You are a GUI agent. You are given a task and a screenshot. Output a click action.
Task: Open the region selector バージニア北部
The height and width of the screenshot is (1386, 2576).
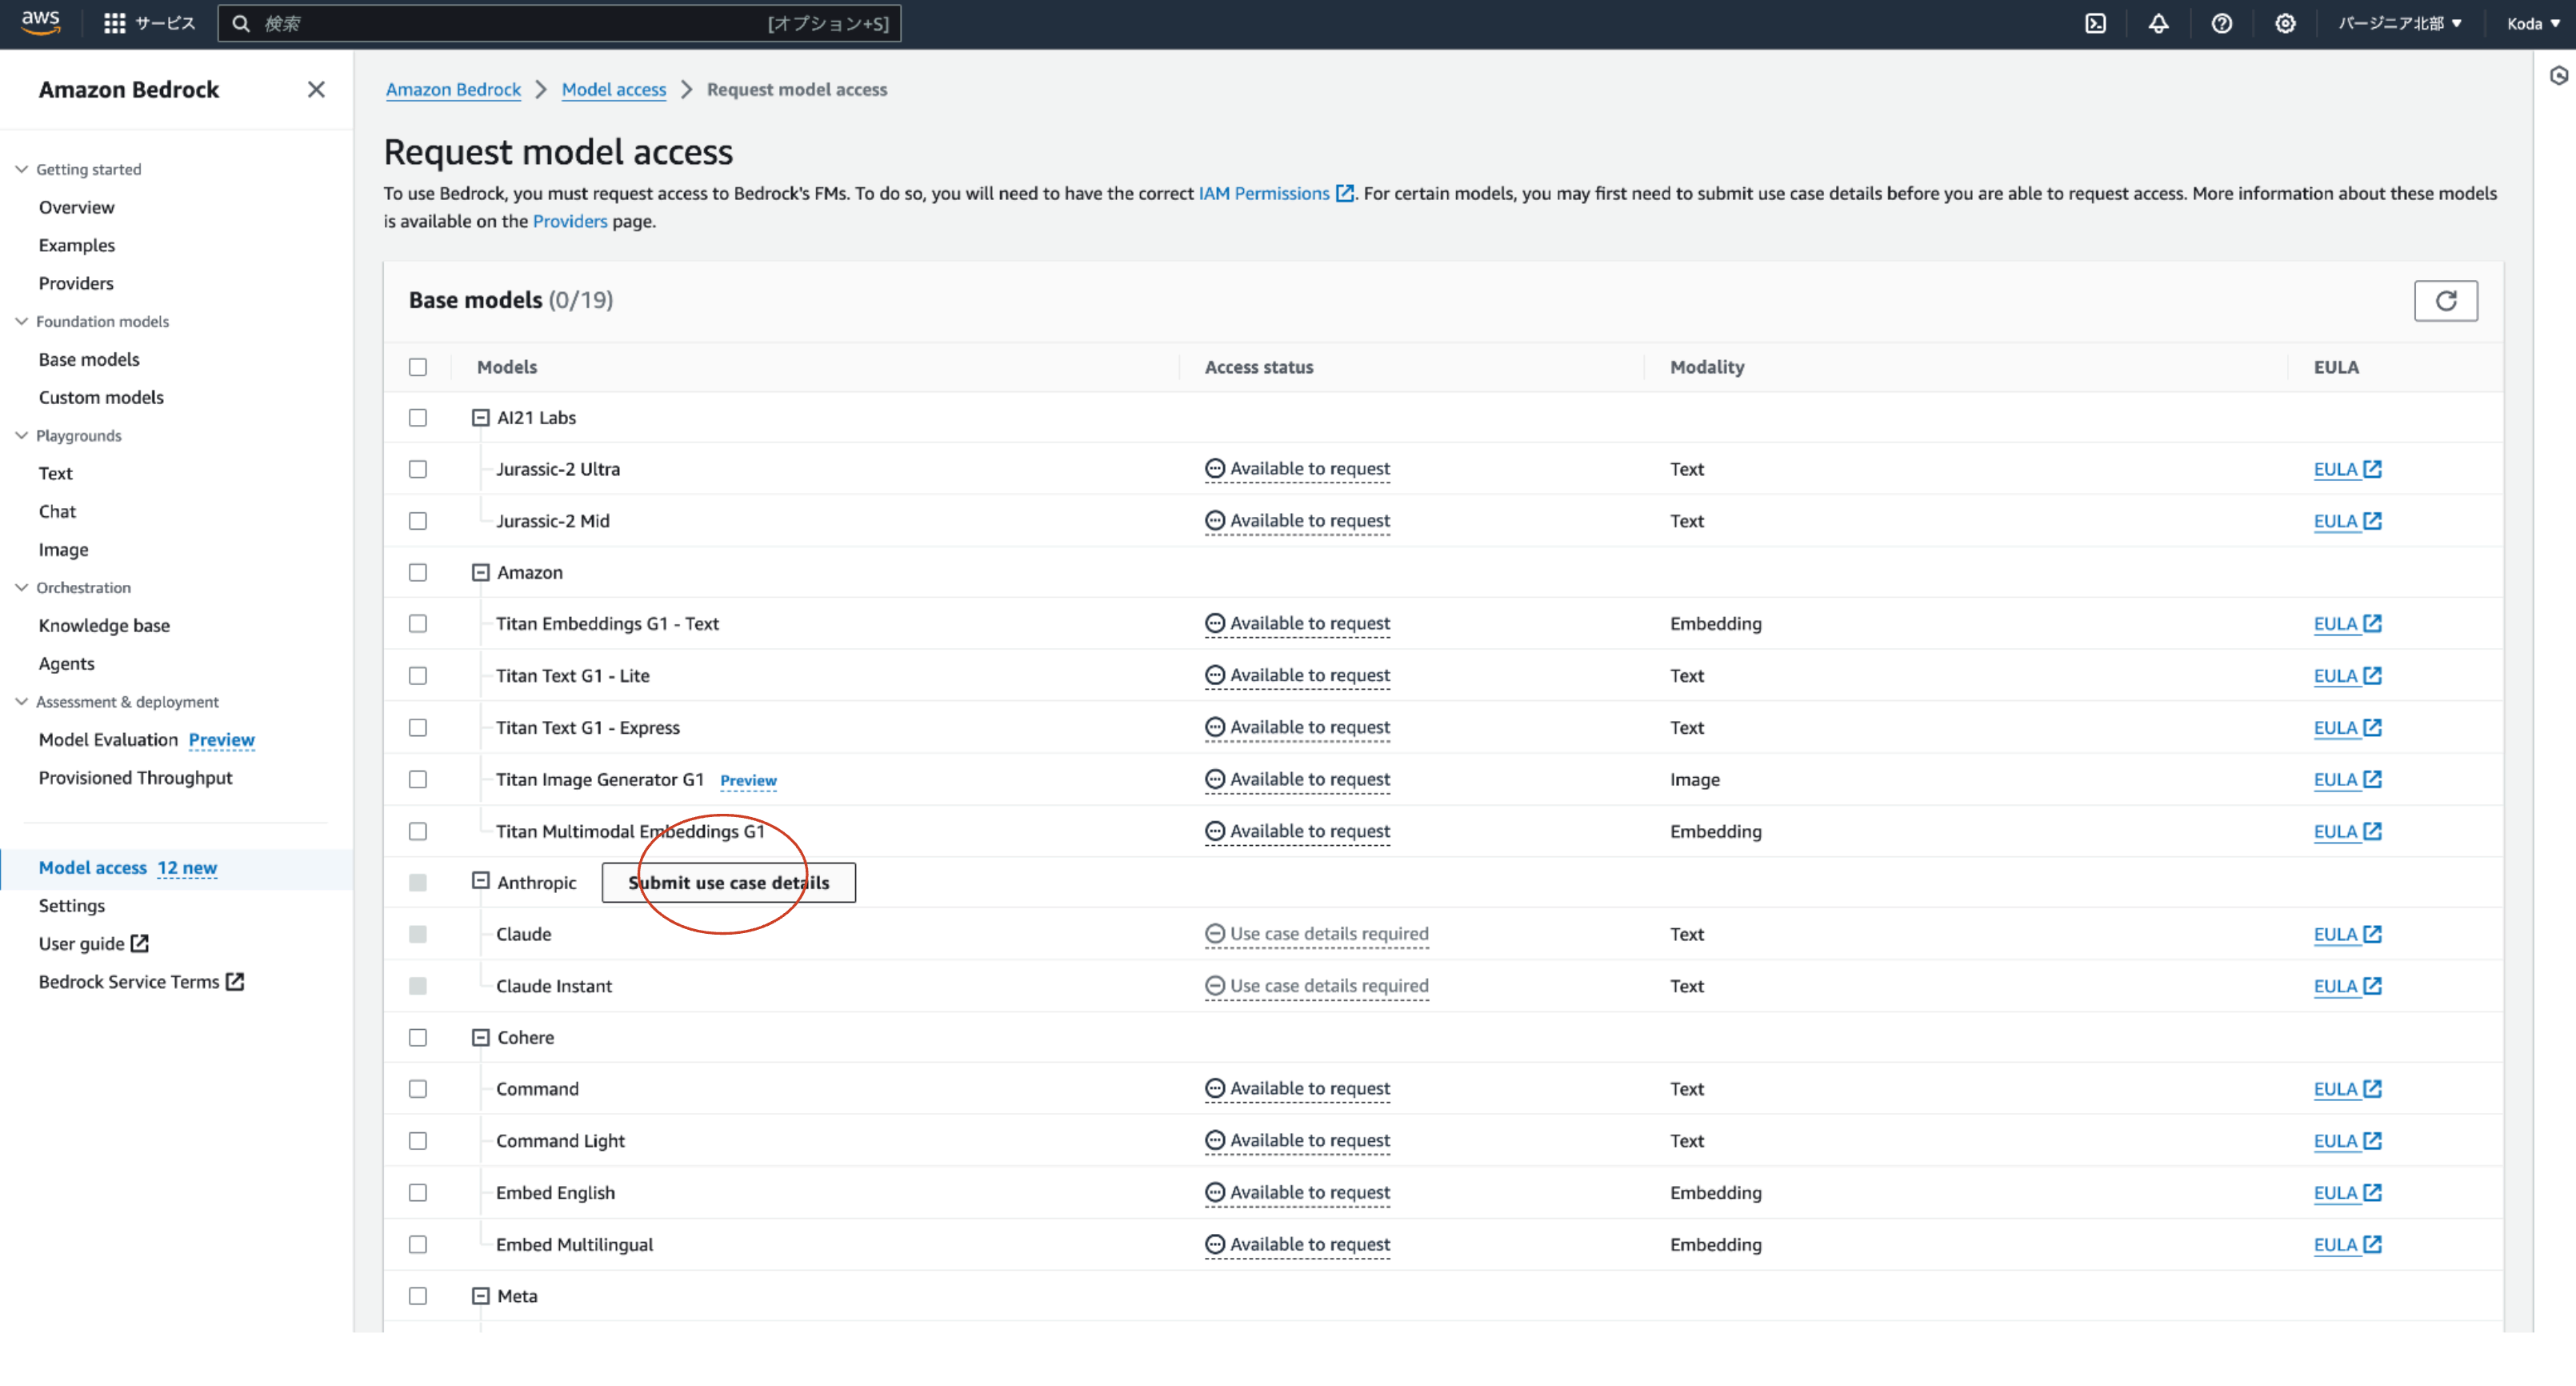coord(2400,23)
